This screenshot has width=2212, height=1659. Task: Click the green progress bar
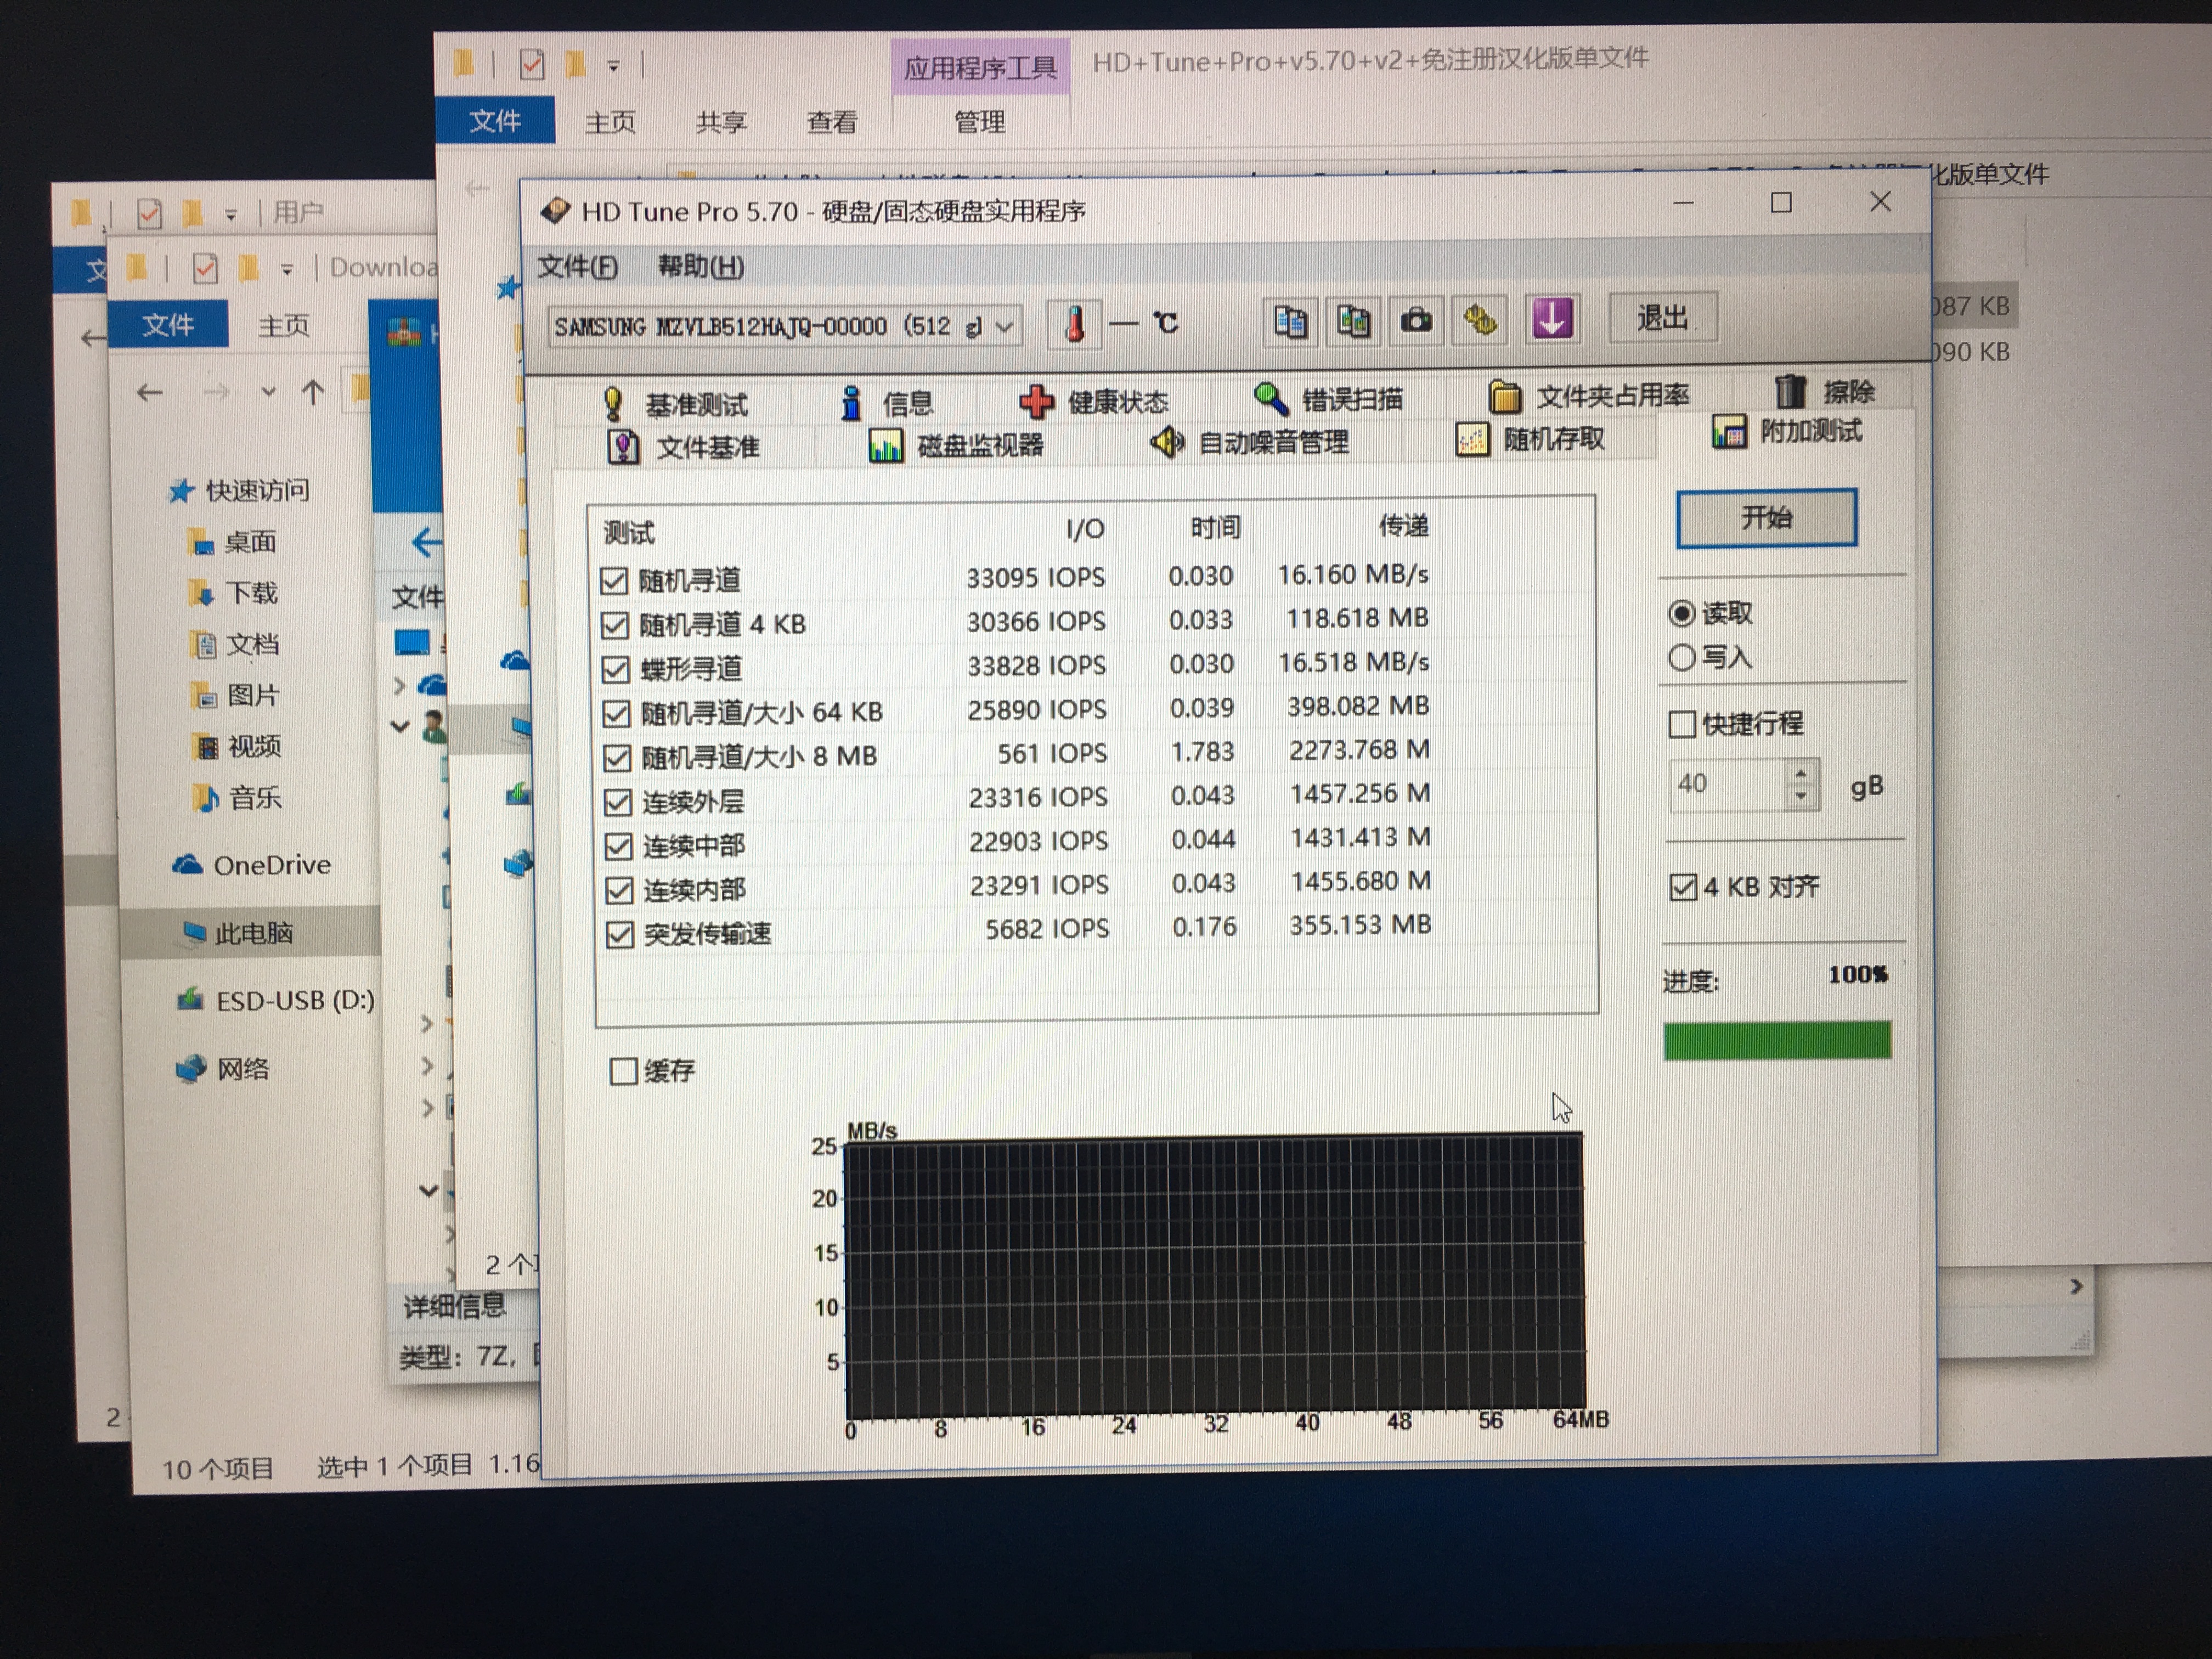point(1777,1040)
